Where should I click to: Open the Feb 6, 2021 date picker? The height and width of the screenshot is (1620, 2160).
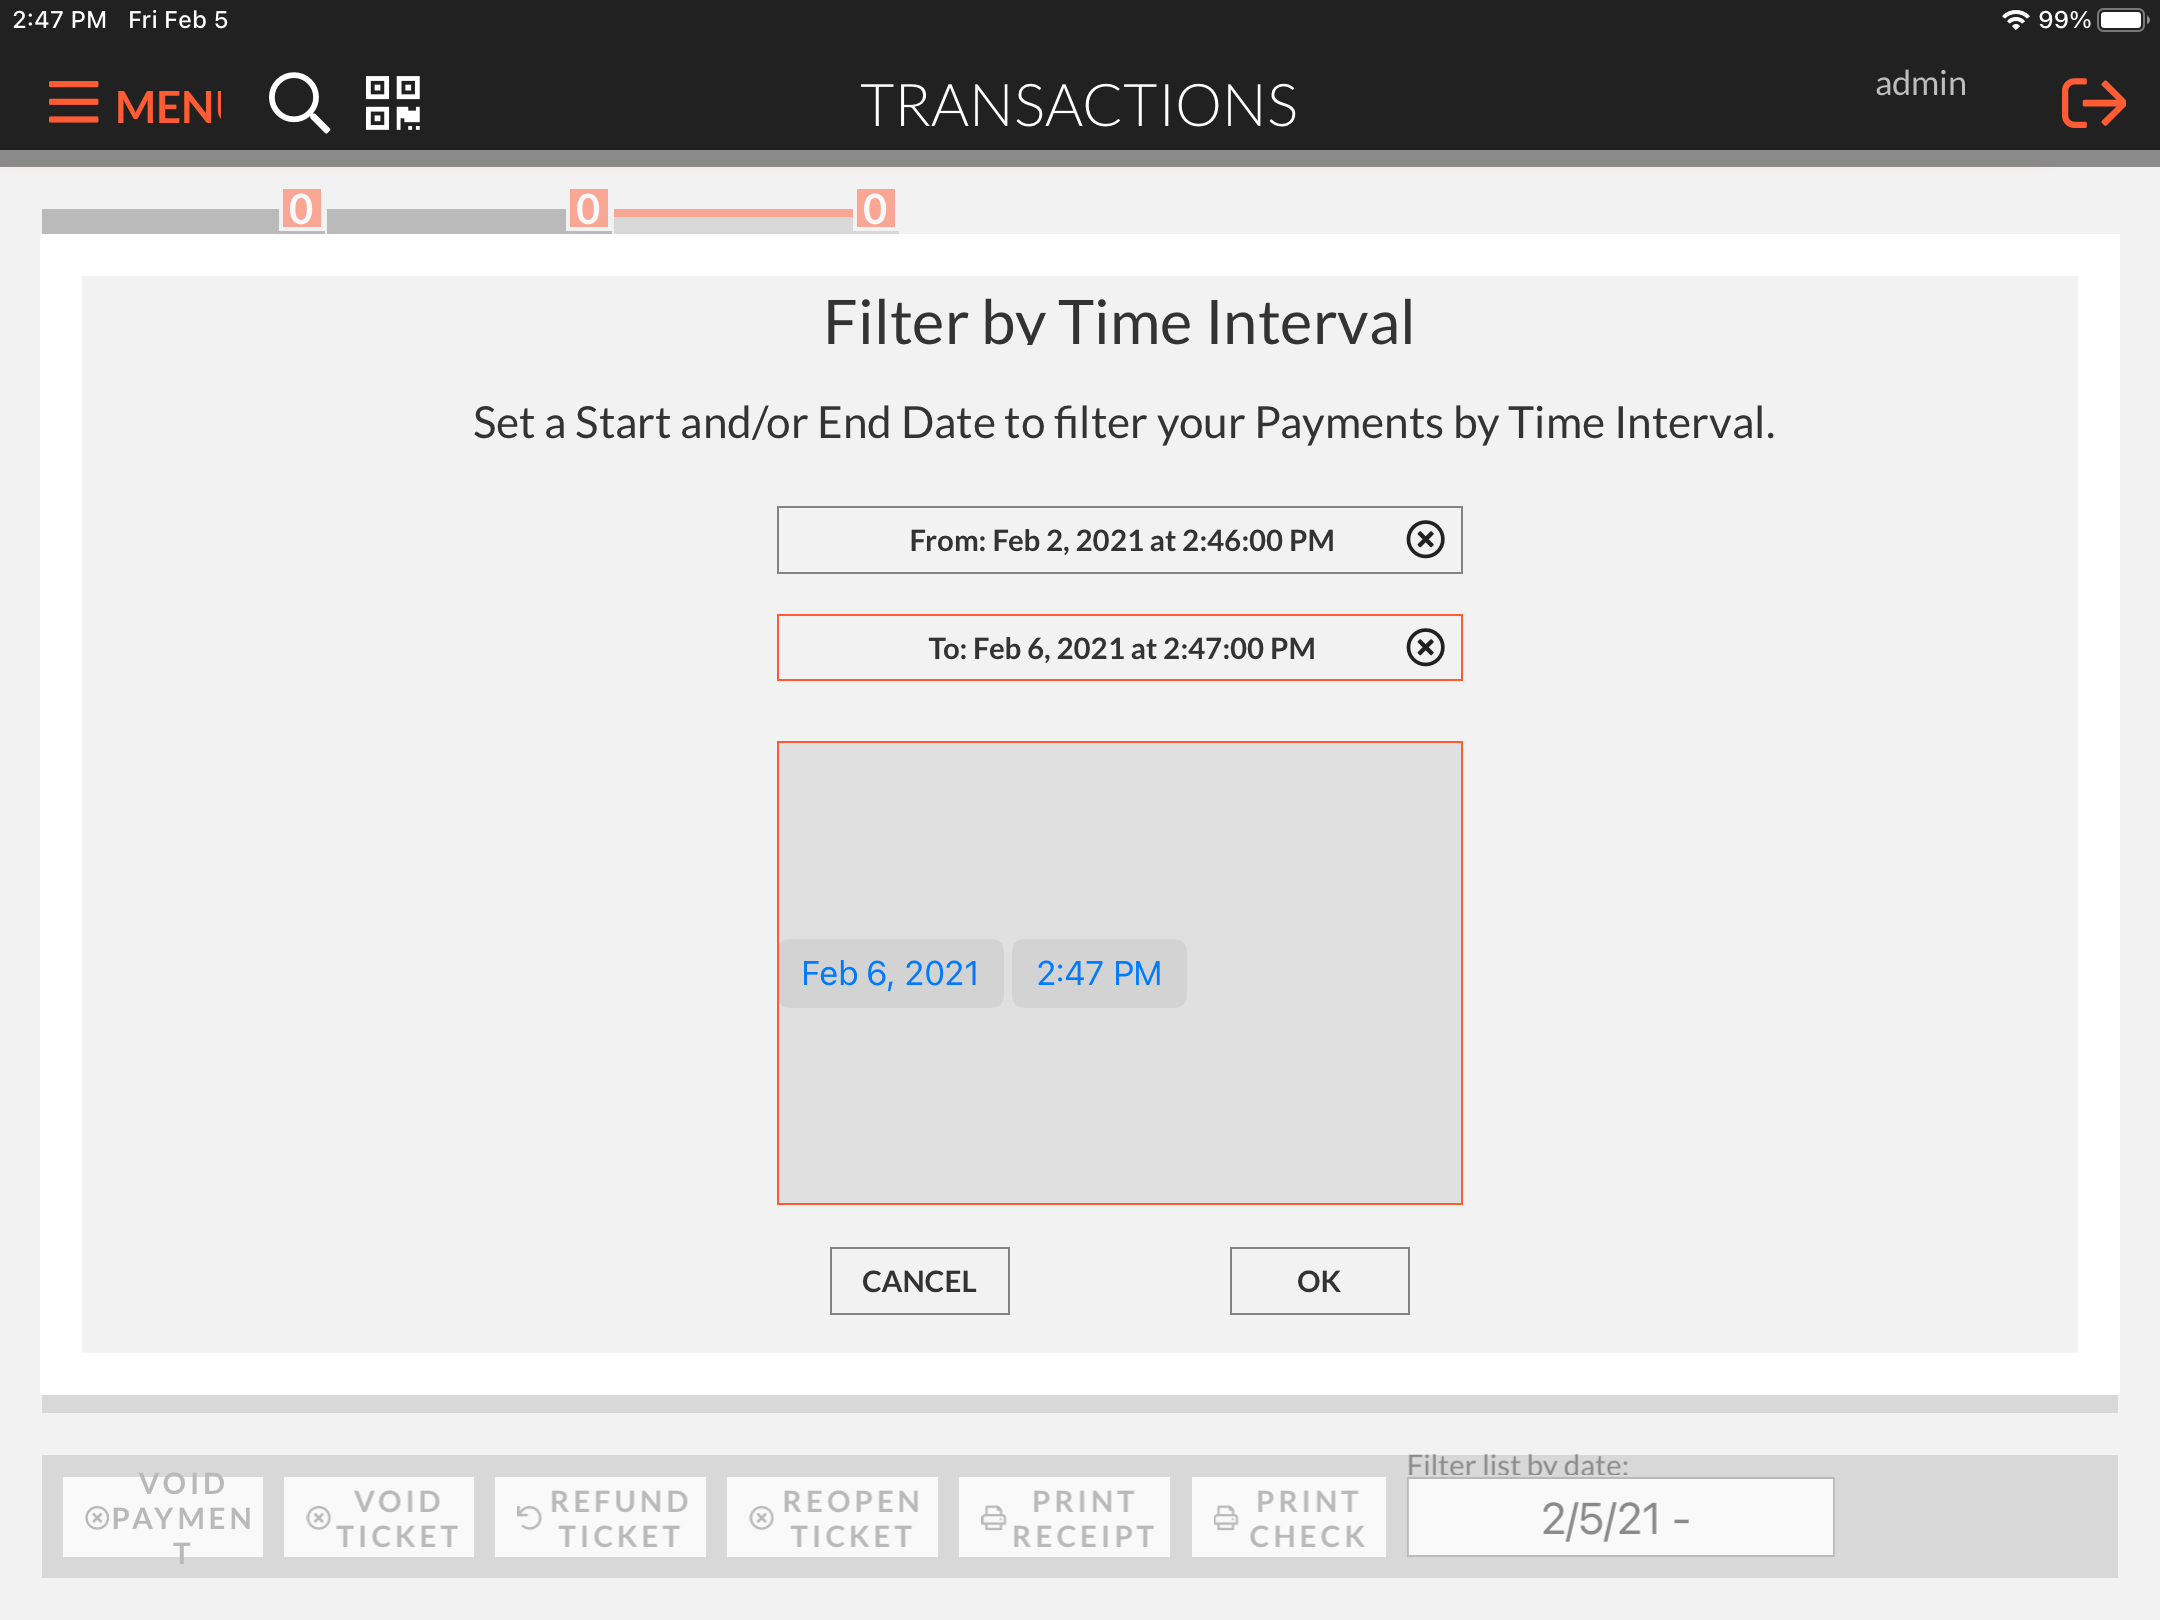coord(890,973)
